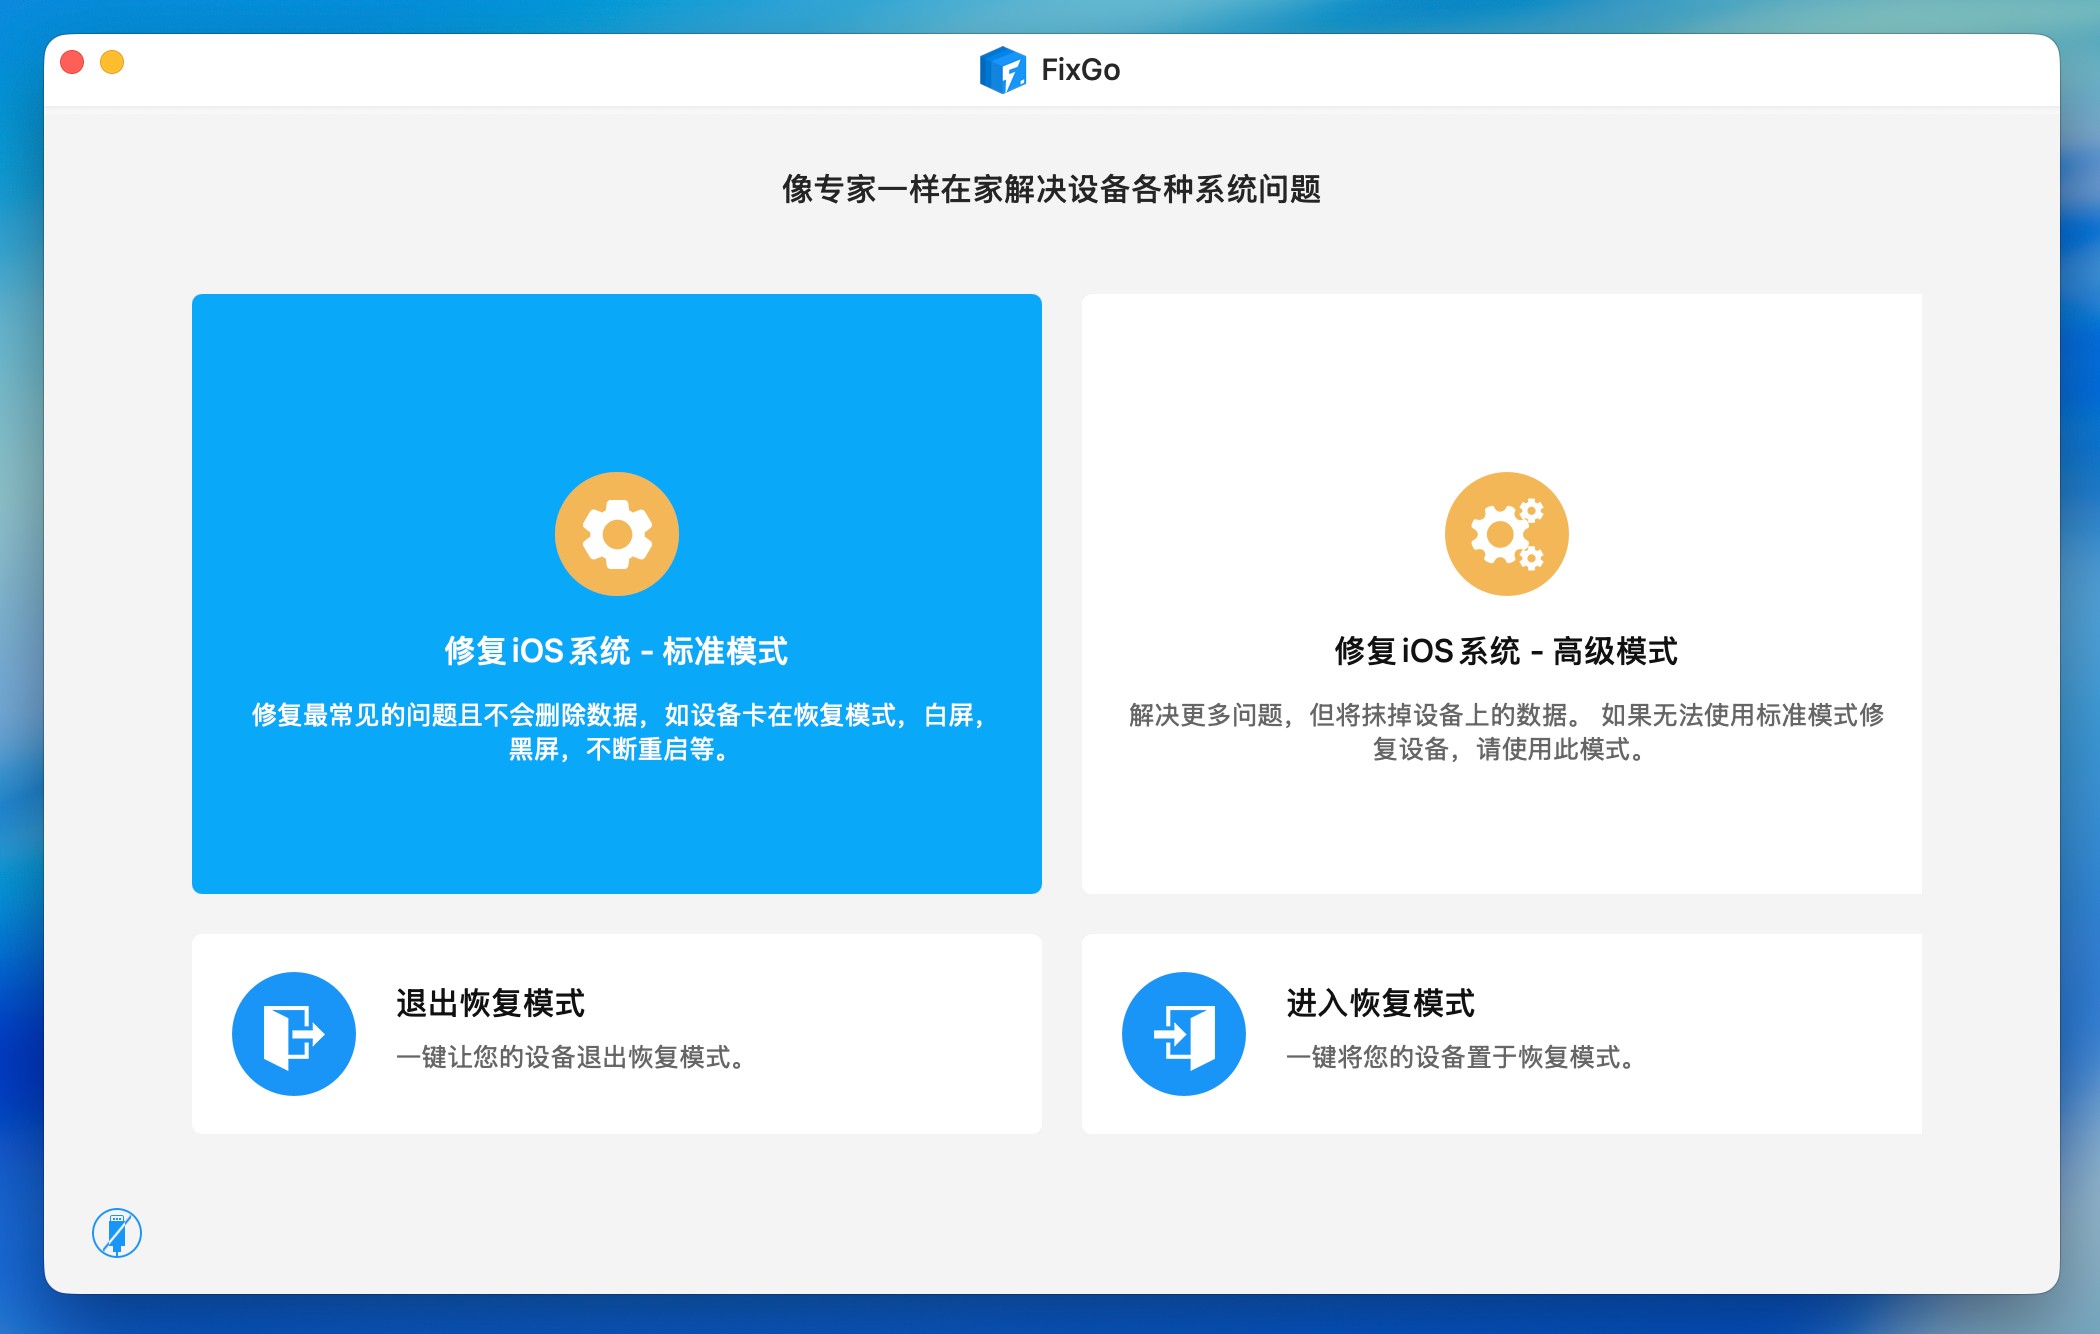Image resolution: width=2100 pixels, height=1334 pixels.
Task: Click the FixGo title text
Action: pyautogui.click(x=1080, y=70)
